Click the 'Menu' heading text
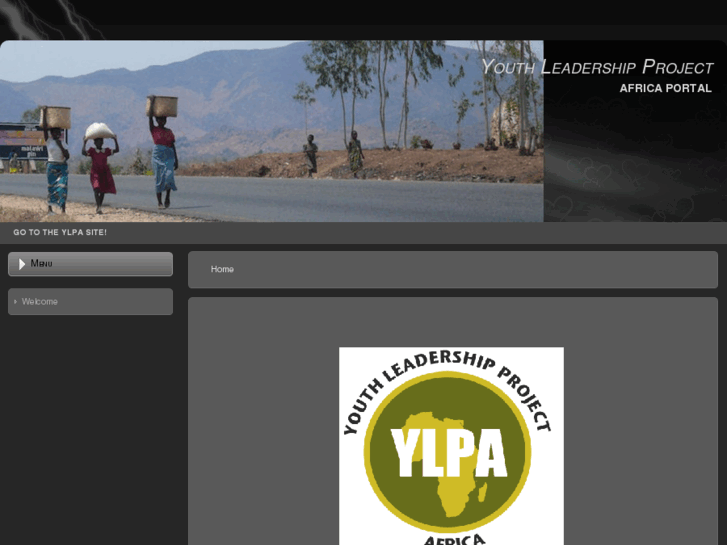The width and height of the screenshot is (727, 545). click(x=41, y=263)
